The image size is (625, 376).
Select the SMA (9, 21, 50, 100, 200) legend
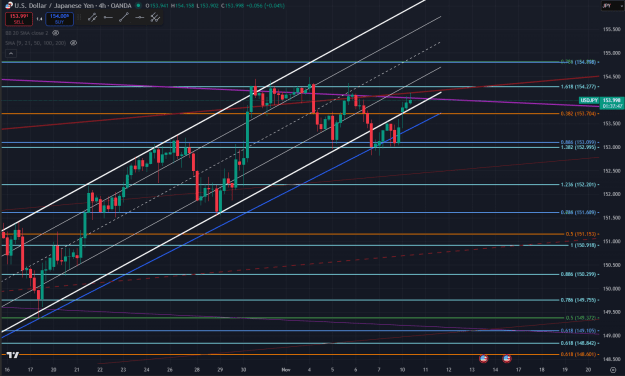[x=35, y=43]
